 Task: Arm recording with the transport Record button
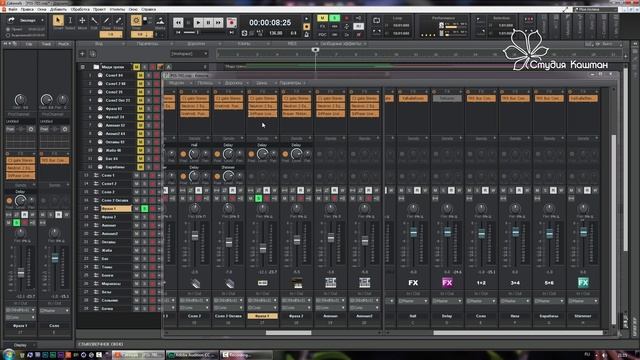[x=231, y=22]
